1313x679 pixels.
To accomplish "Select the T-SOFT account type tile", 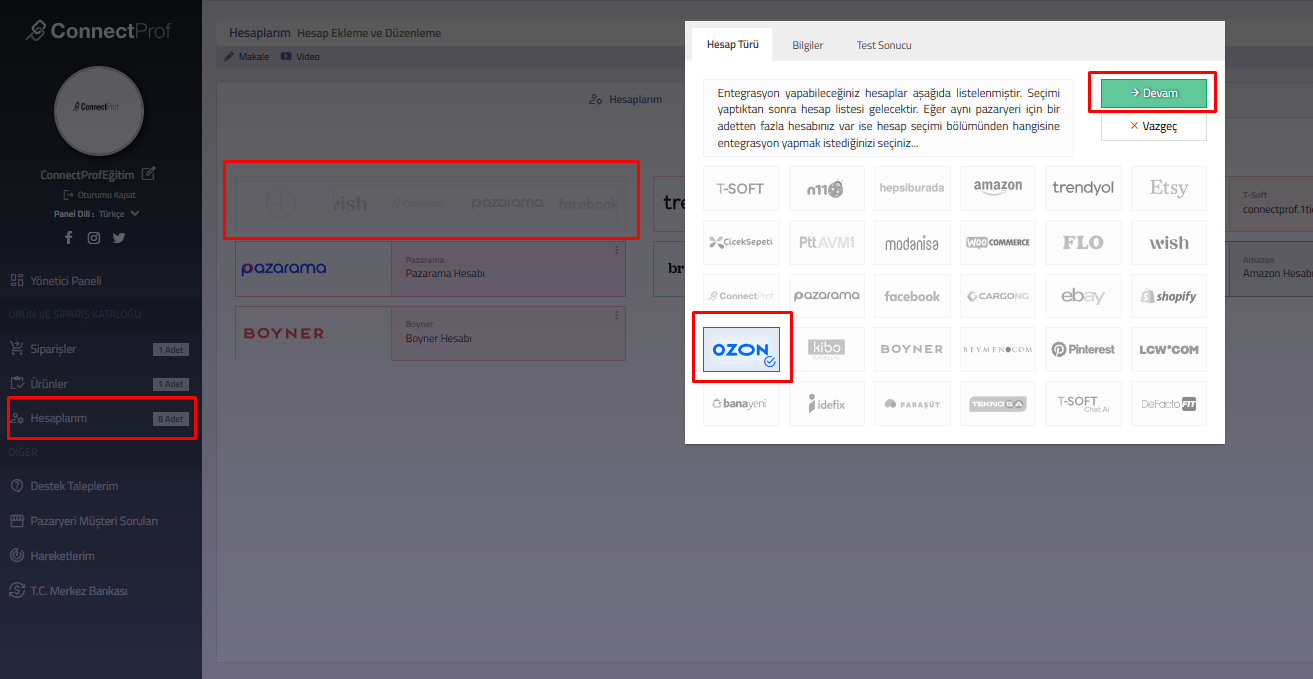I will click(741, 188).
